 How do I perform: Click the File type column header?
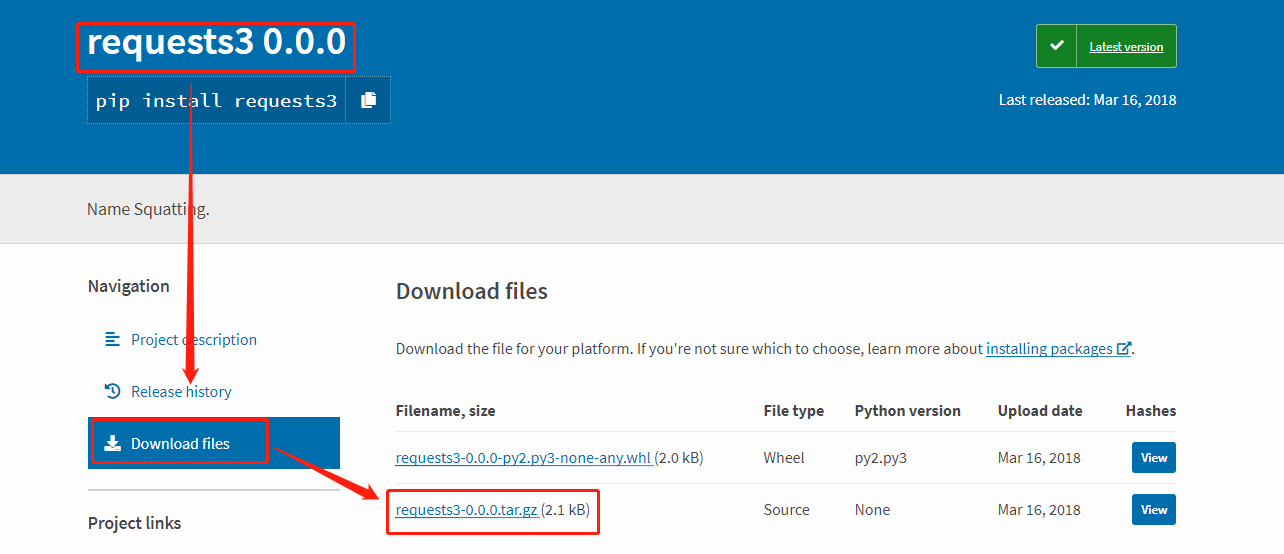click(x=794, y=411)
